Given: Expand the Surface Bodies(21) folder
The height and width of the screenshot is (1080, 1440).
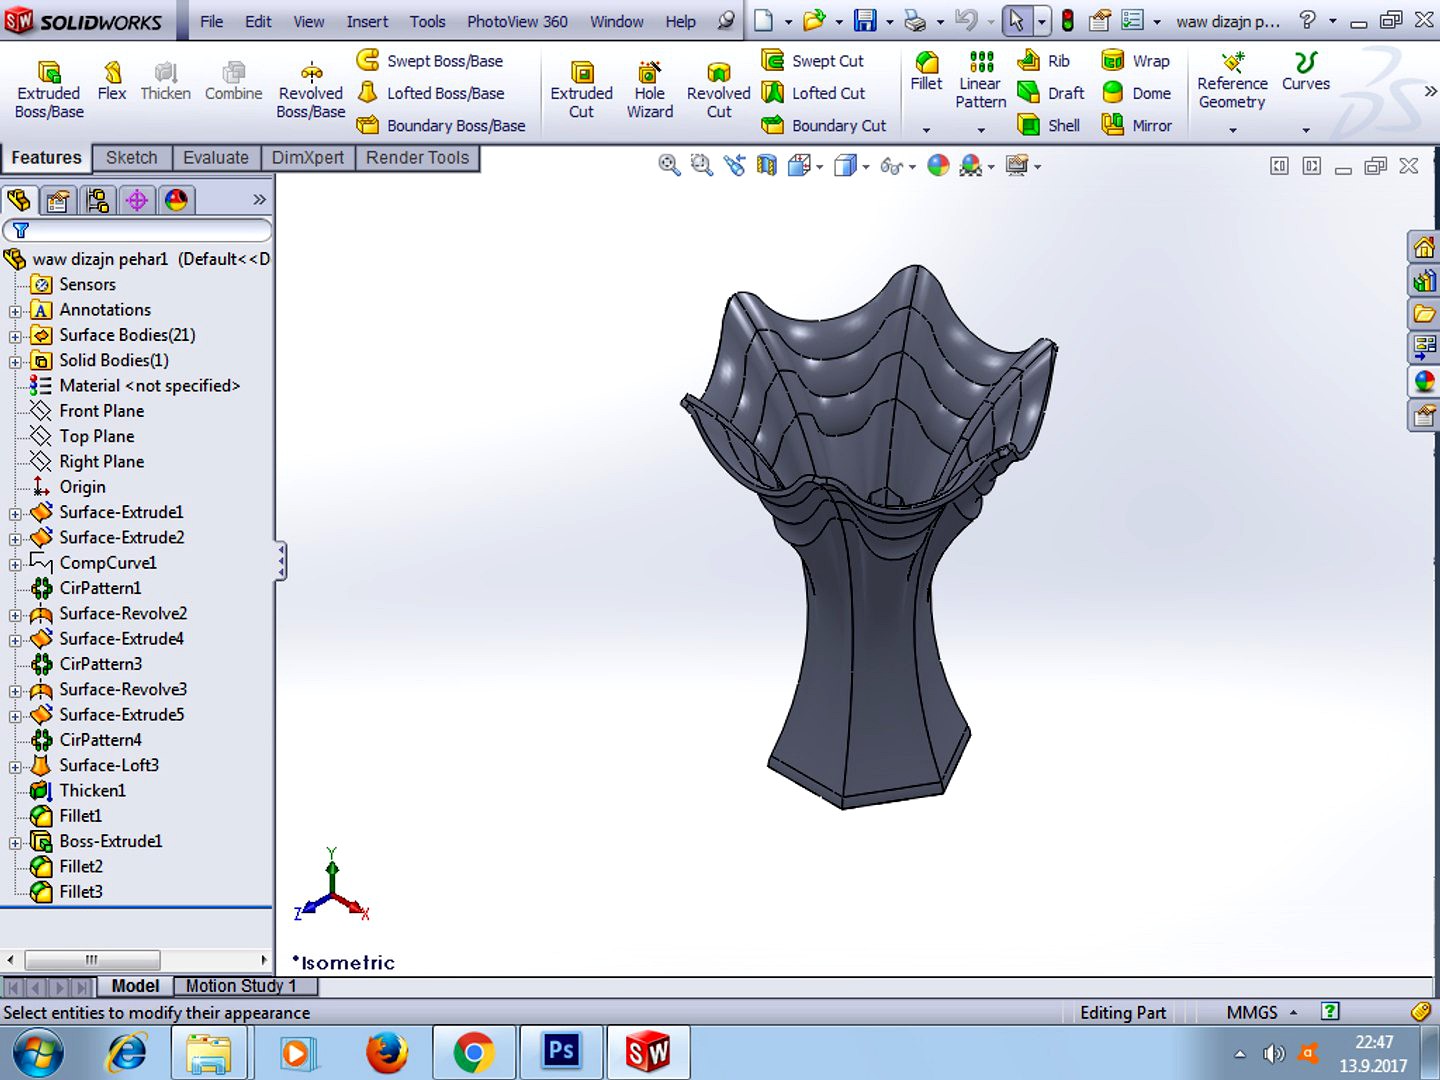Looking at the screenshot, I should [x=15, y=336].
